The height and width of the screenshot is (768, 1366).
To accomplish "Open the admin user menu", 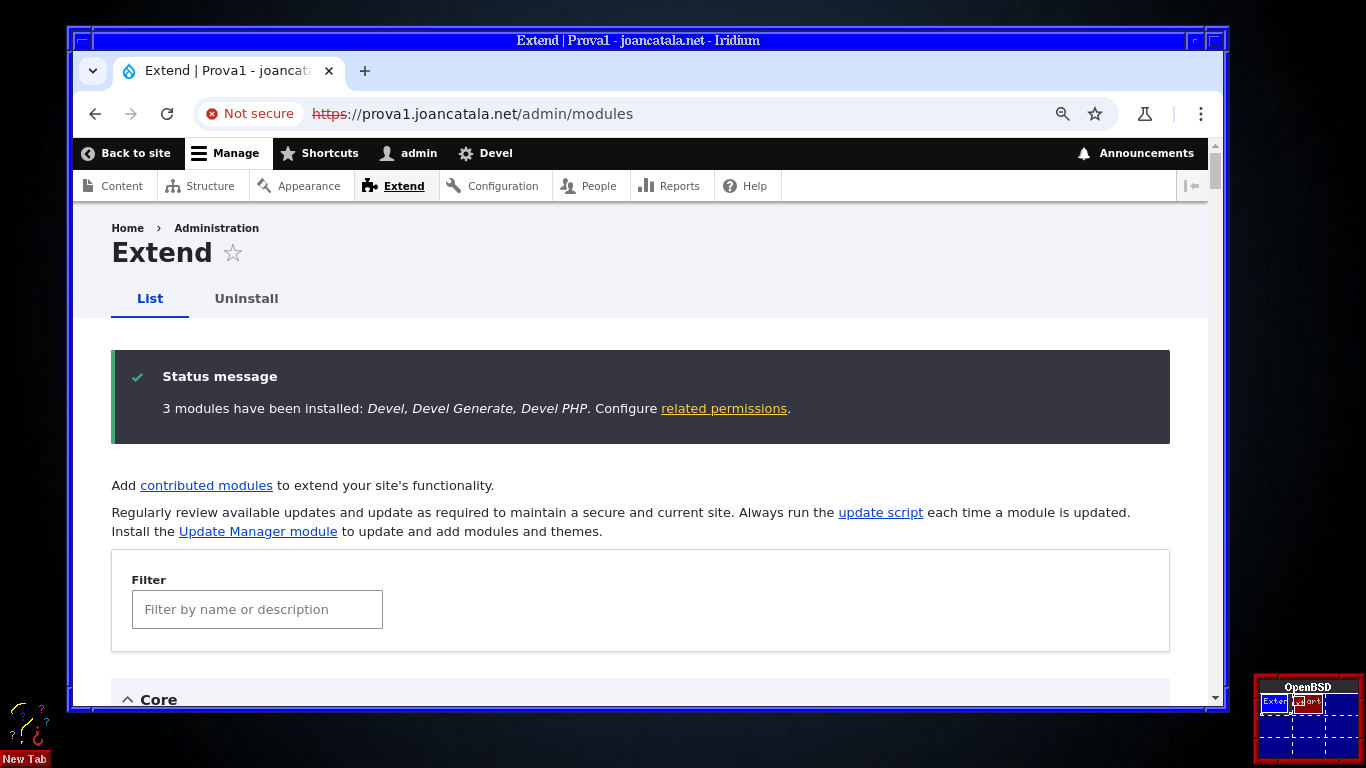I will pos(408,153).
